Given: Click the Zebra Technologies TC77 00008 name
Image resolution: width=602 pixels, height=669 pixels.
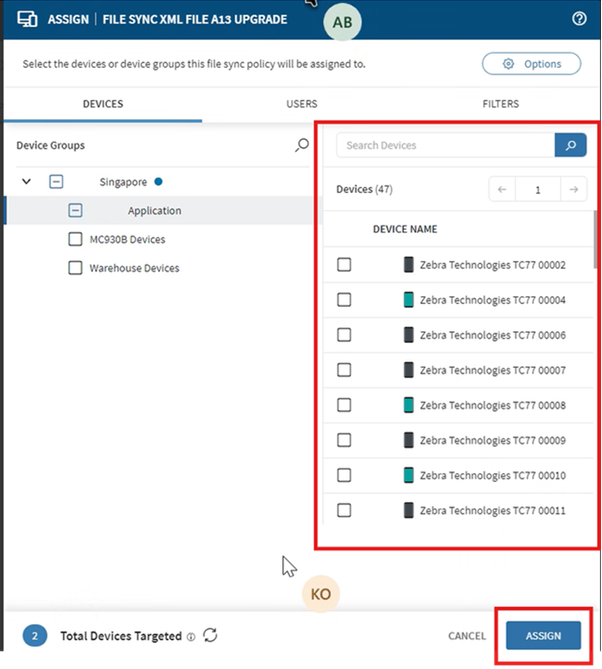Looking at the screenshot, I should (493, 404).
